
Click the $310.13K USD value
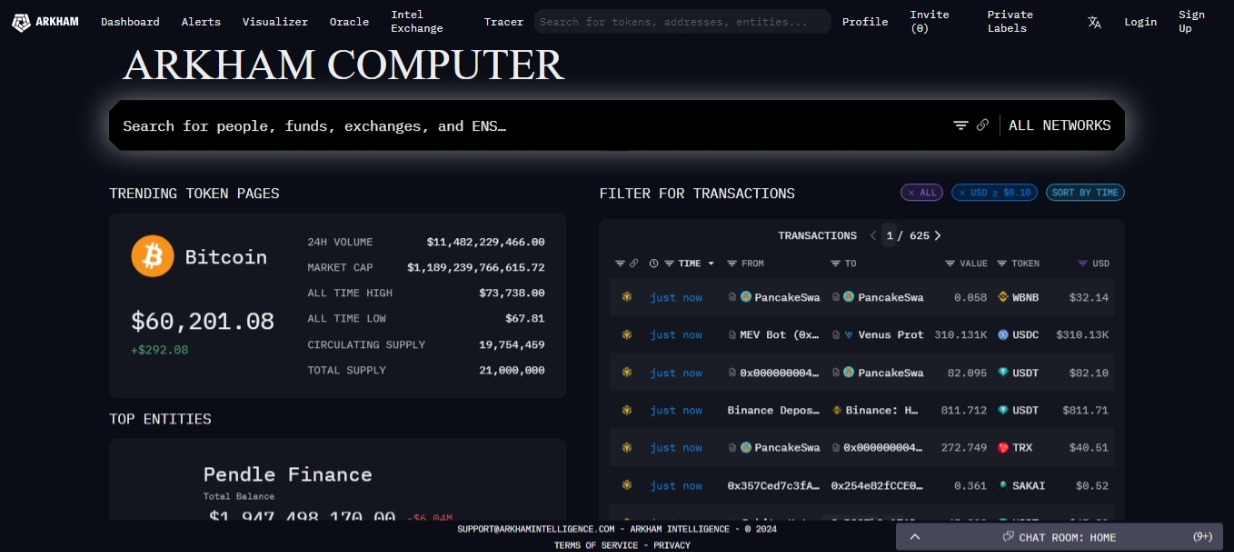[1082, 335]
